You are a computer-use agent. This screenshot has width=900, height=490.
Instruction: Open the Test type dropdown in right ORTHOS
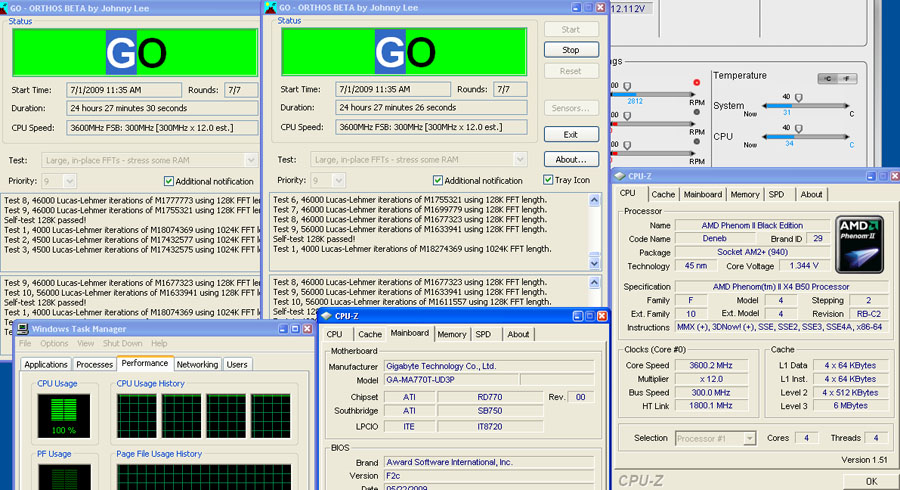(519, 159)
